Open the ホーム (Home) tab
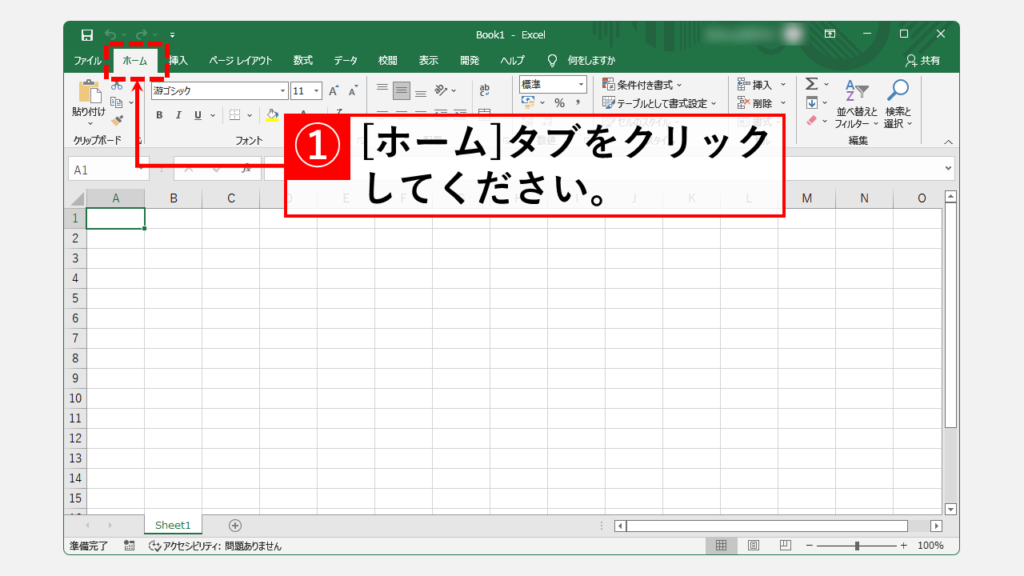The image size is (1024, 576). (135, 61)
